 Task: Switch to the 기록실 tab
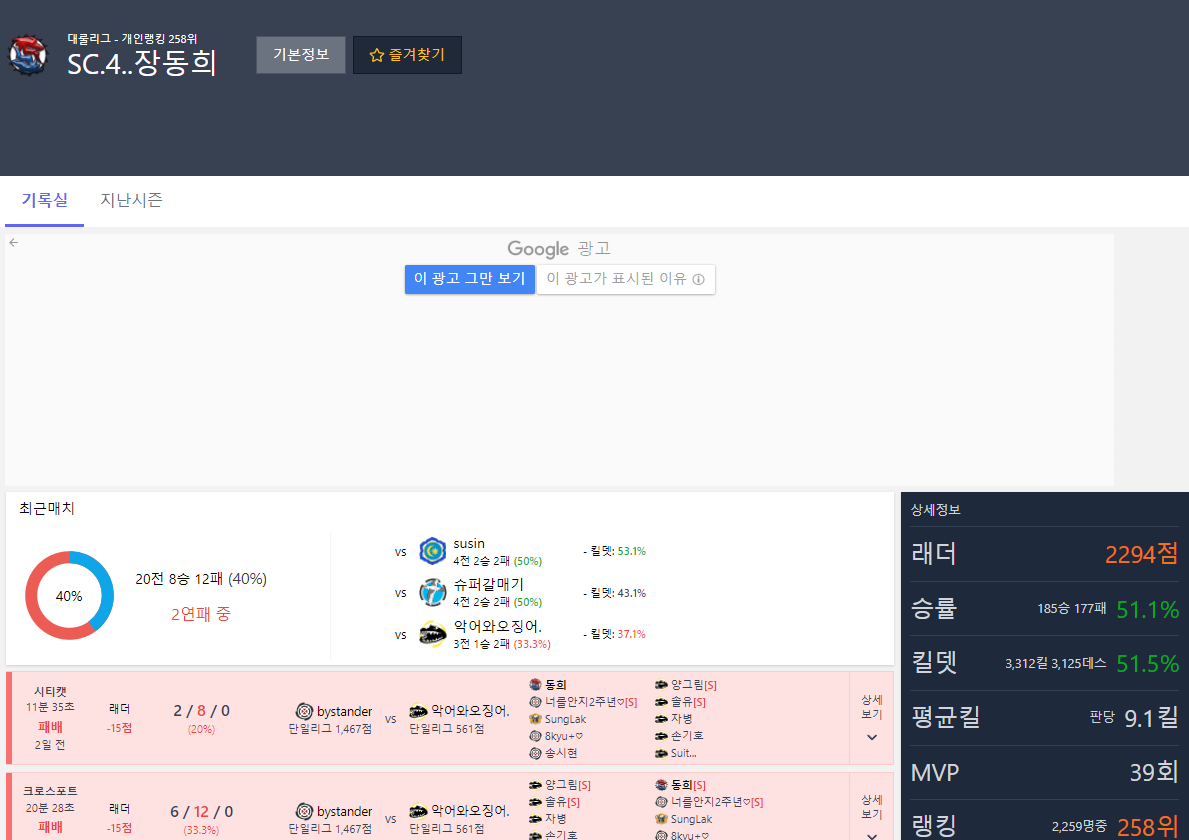[x=45, y=200]
